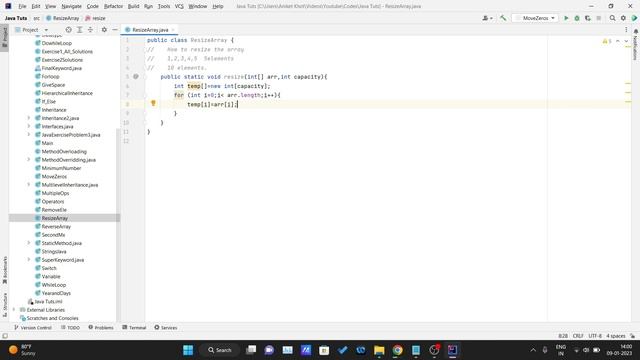This screenshot has height=360, width=640.
Task: Open the Refactor menu
Action: [x=113, y=6]
